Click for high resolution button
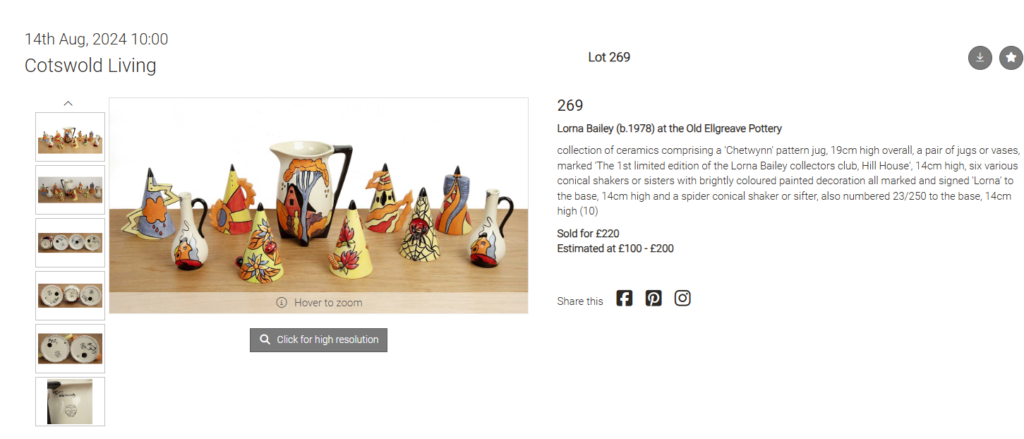 319,340
